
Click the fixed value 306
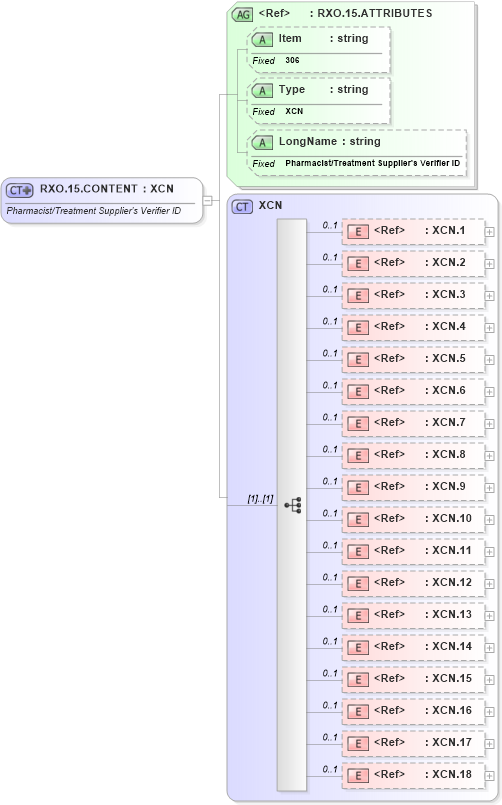[x=292, y=61]
